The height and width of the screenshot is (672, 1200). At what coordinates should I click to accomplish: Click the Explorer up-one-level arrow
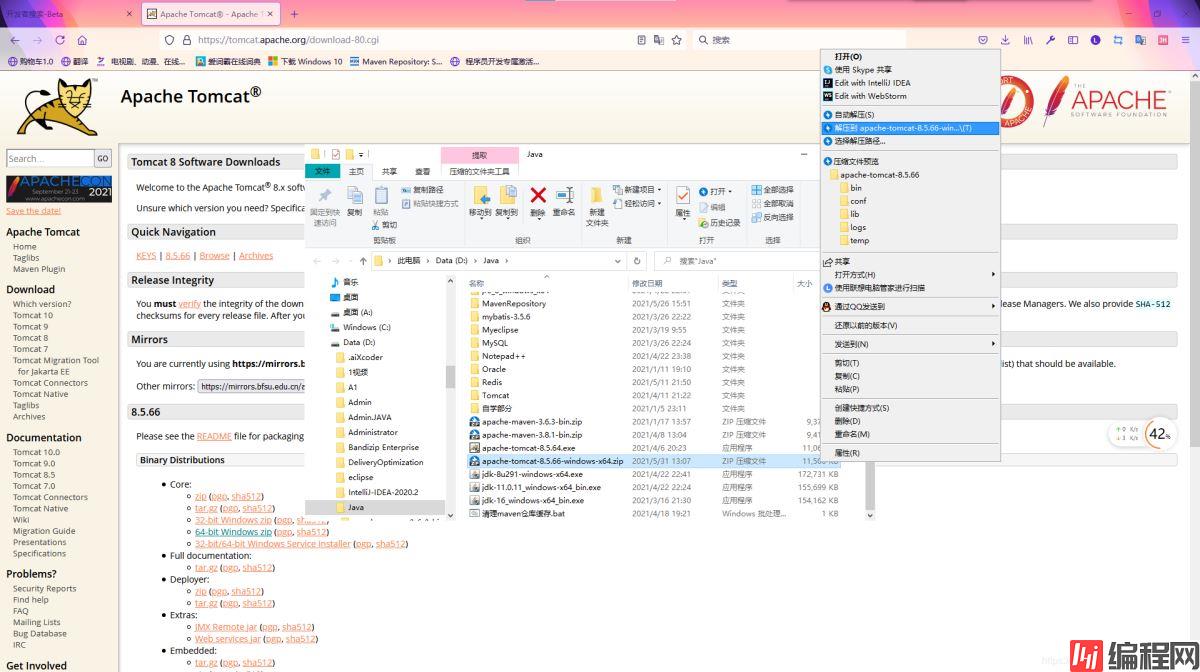362,261
